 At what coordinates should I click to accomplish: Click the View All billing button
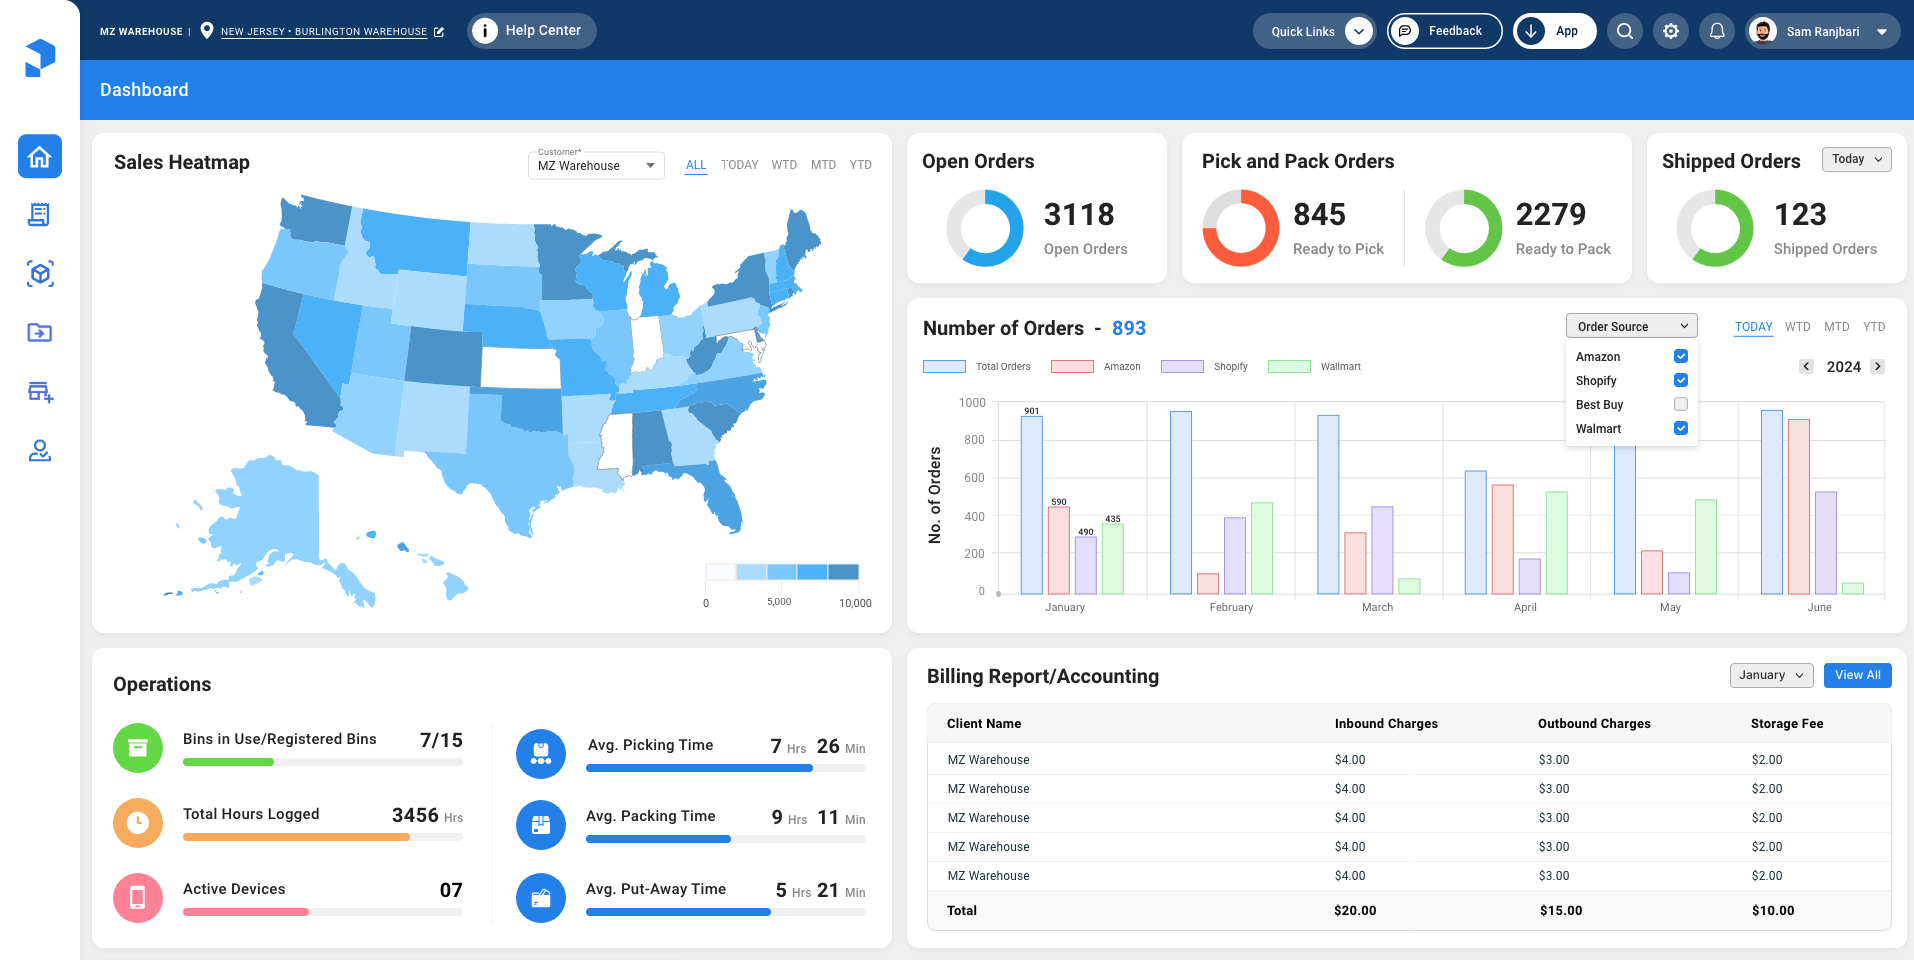1858,675
